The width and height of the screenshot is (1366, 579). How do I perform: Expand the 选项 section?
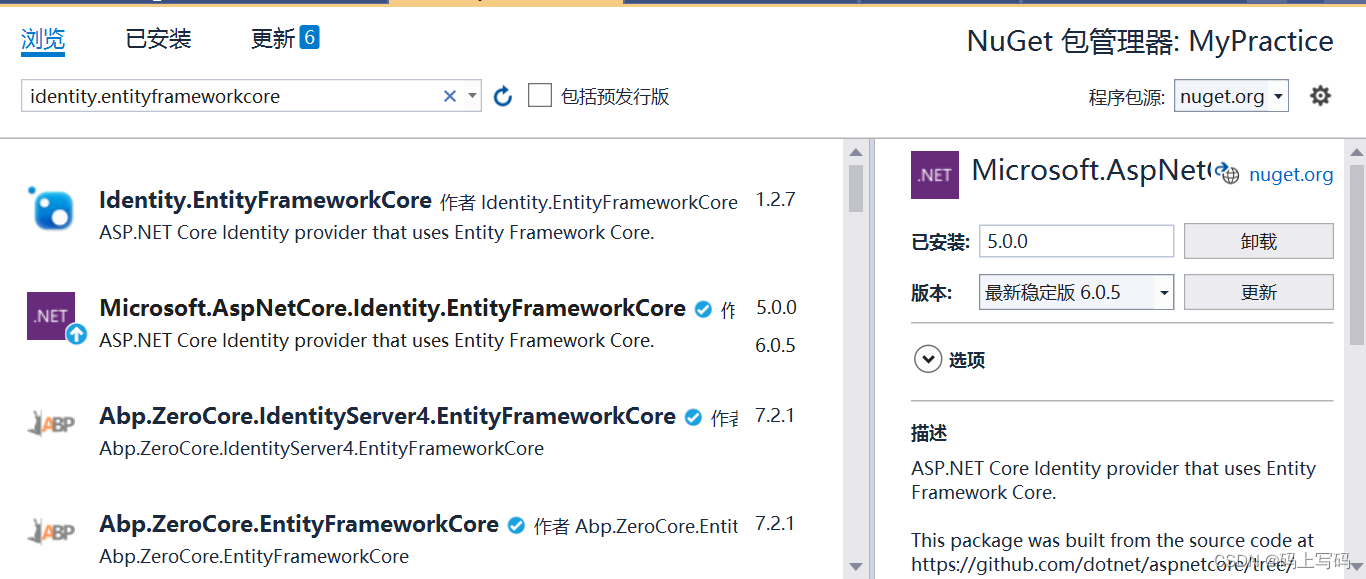pos(928,359)
